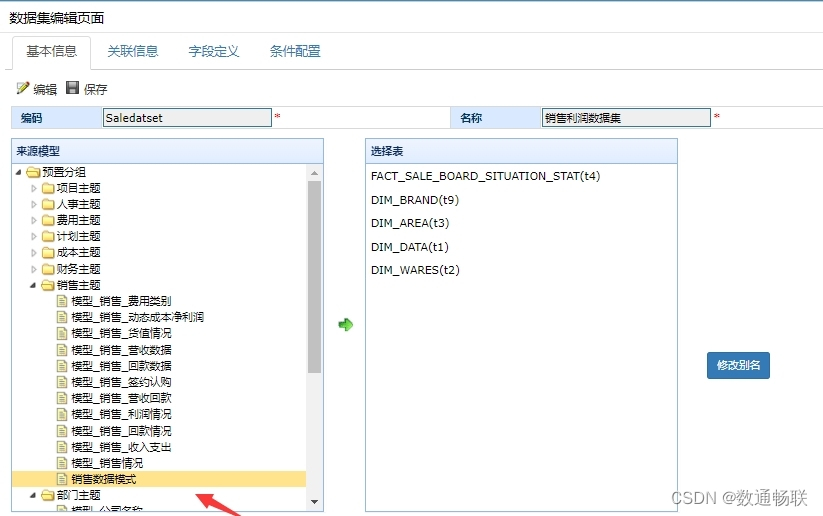The height and width of the screenshot is (516, 823).
Task: Expand the 财务主题 node
Action: click(34, 269)
